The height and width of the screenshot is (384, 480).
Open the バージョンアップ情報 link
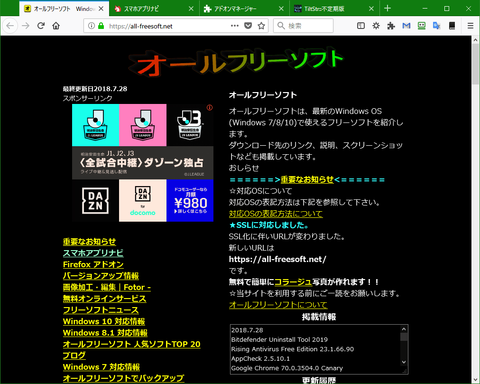[x=101, y=276]
